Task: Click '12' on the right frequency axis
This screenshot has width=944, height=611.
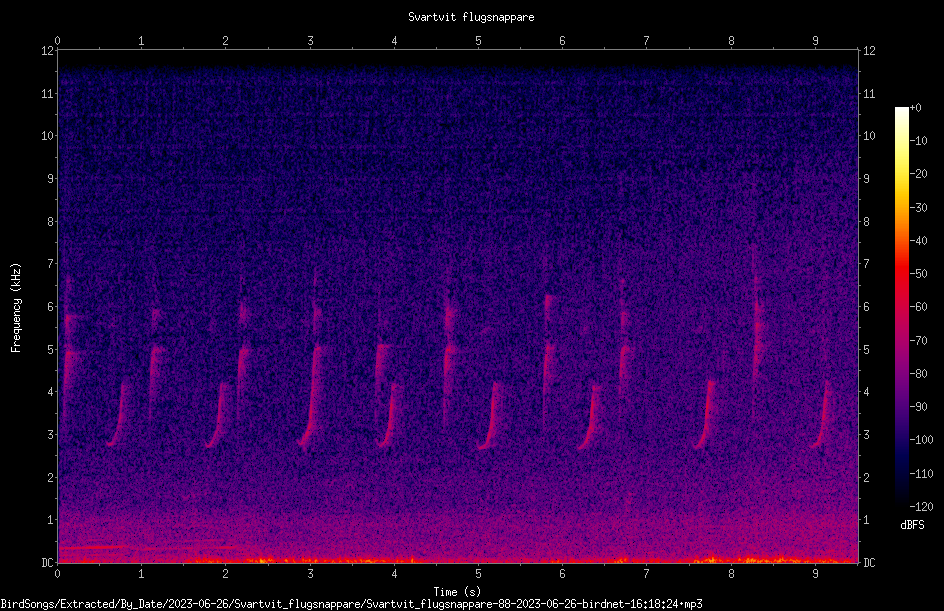Action: coord(869,51)
